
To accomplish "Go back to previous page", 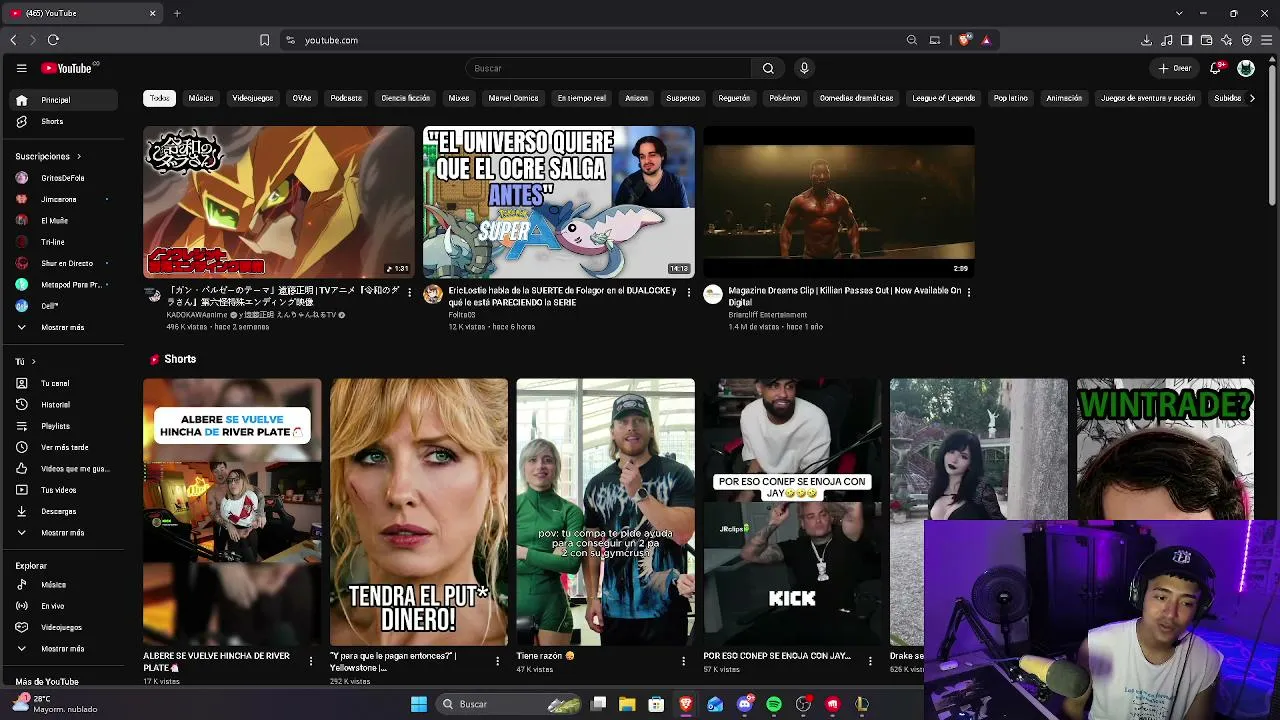I will coord(13,40).
